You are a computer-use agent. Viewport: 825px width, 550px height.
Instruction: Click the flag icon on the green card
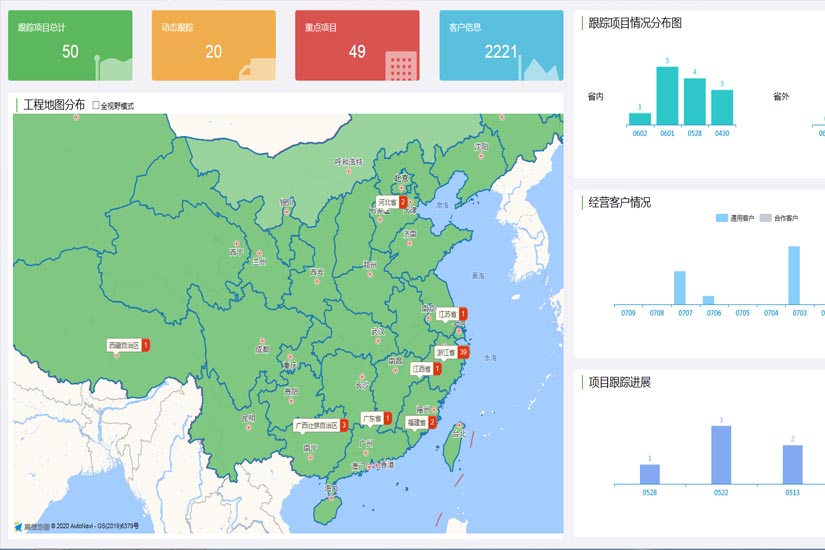pyautogui.click(x=113, y=65)
